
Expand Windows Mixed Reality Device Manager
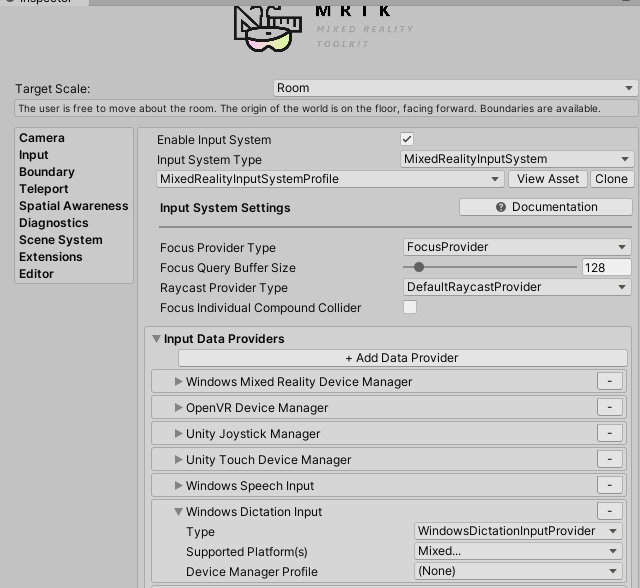pyautogui.click(x=178, y=381)
